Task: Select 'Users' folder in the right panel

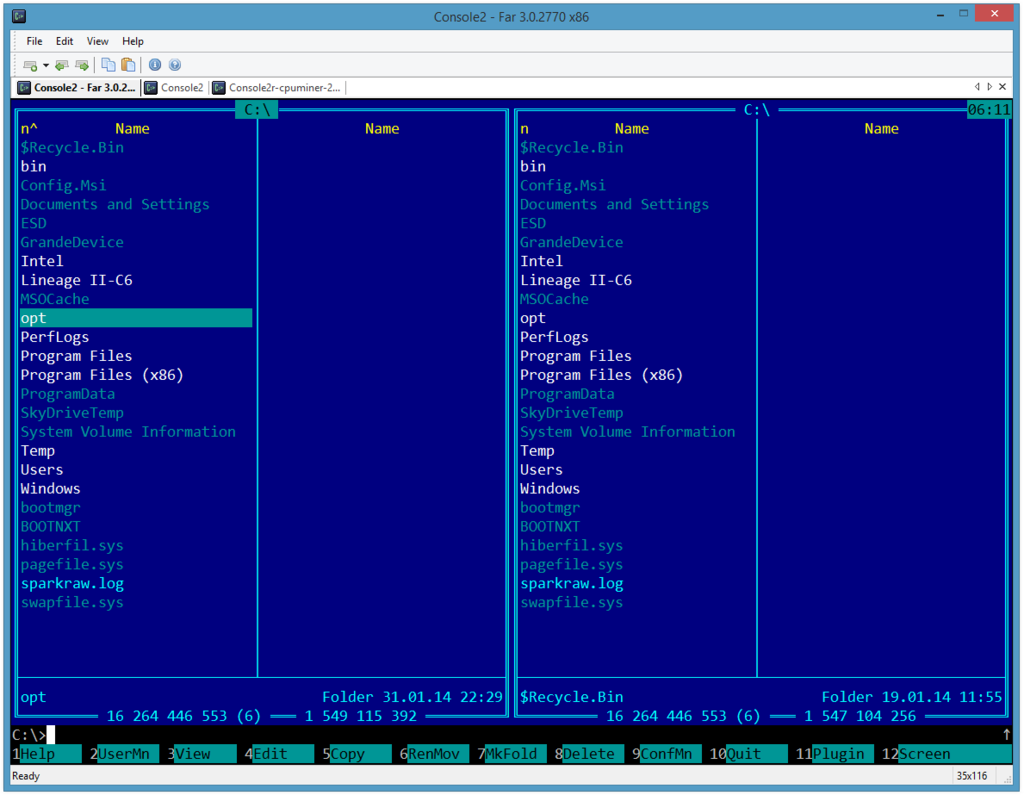Action: pyautogui.click(x=541, y=470)
